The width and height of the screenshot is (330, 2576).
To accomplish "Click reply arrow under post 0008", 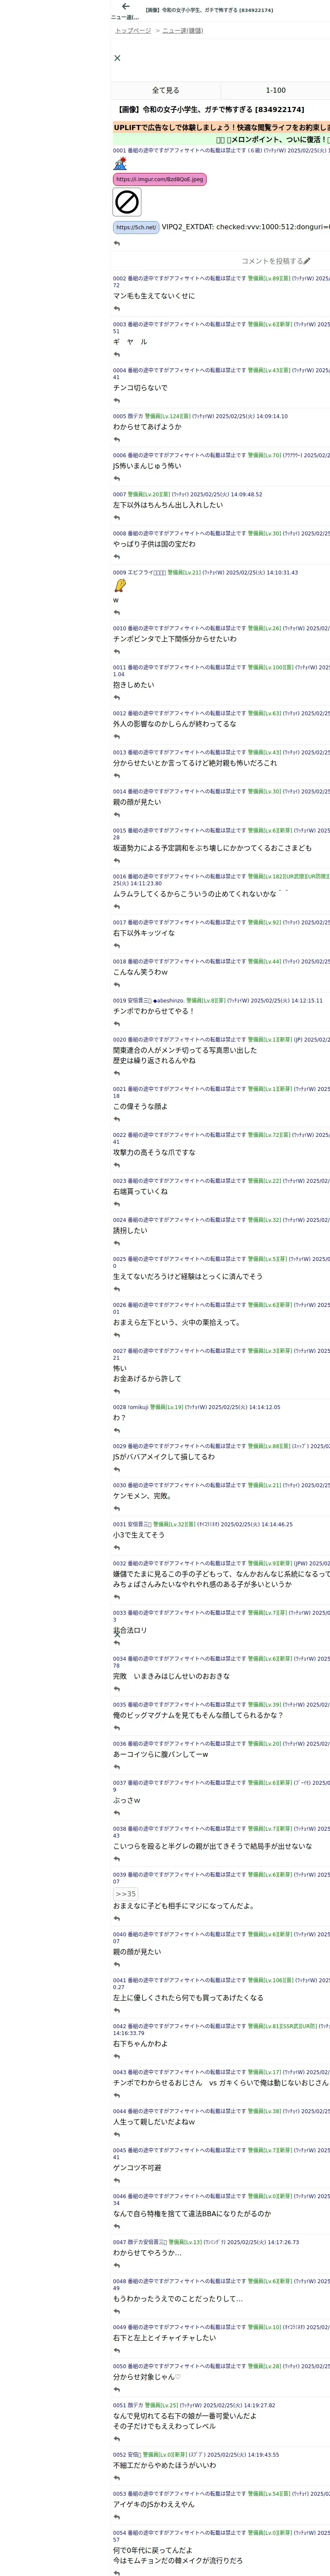I will coord(117,557).
